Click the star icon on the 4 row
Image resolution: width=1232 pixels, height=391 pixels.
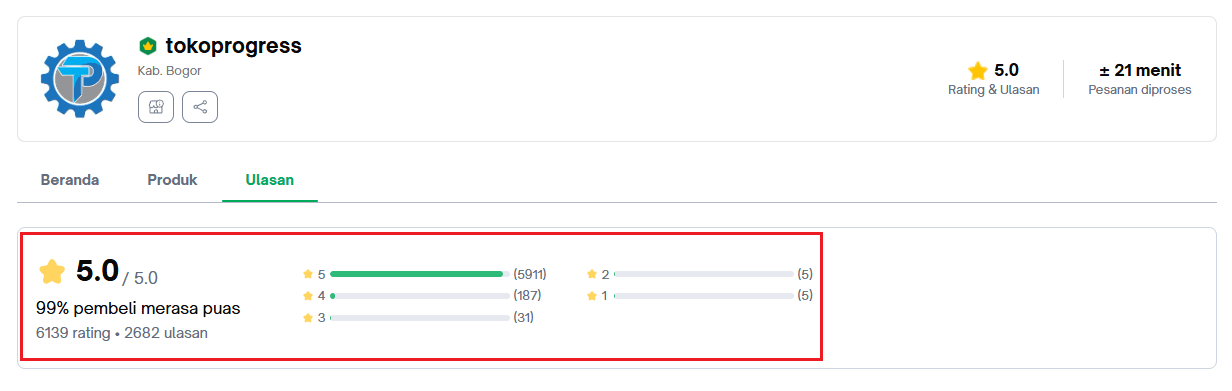click(x=308, y=296)
